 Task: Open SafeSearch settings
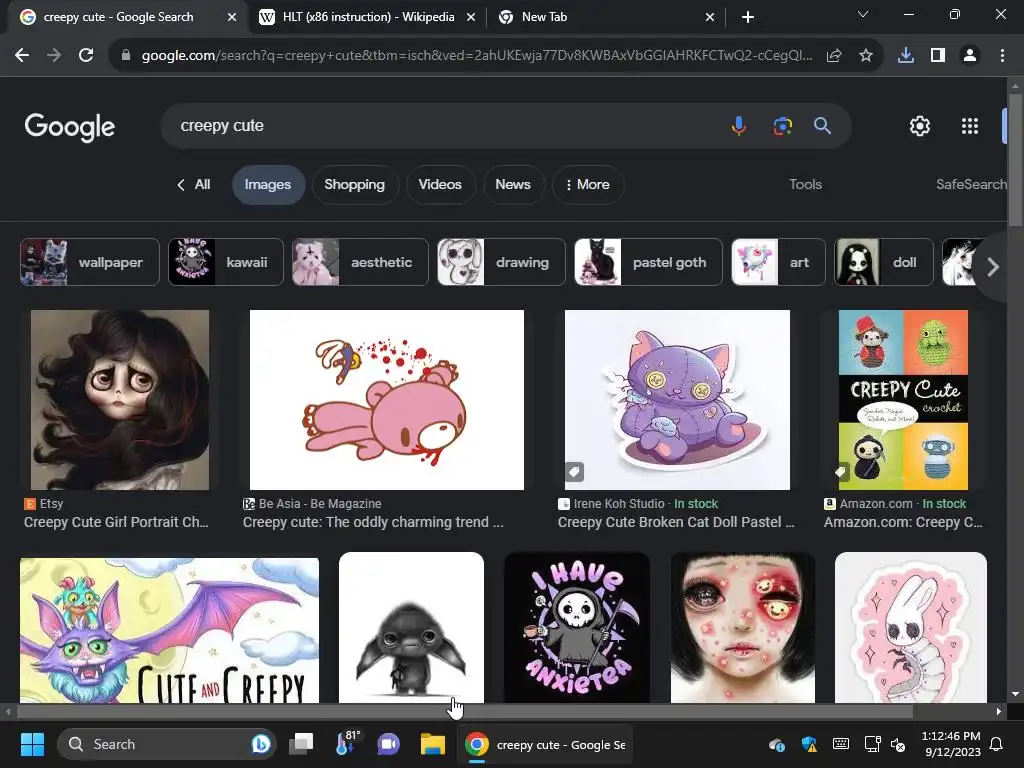pos(971,185)
